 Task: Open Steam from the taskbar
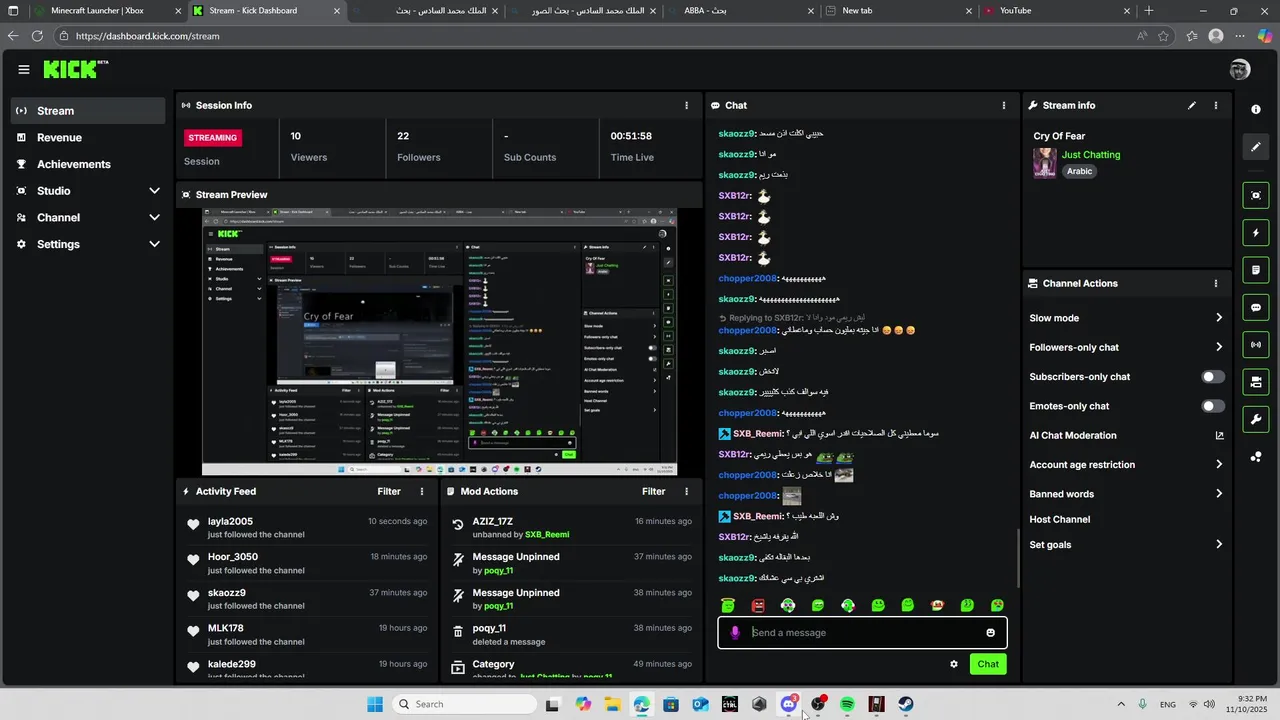click(906, 704)
